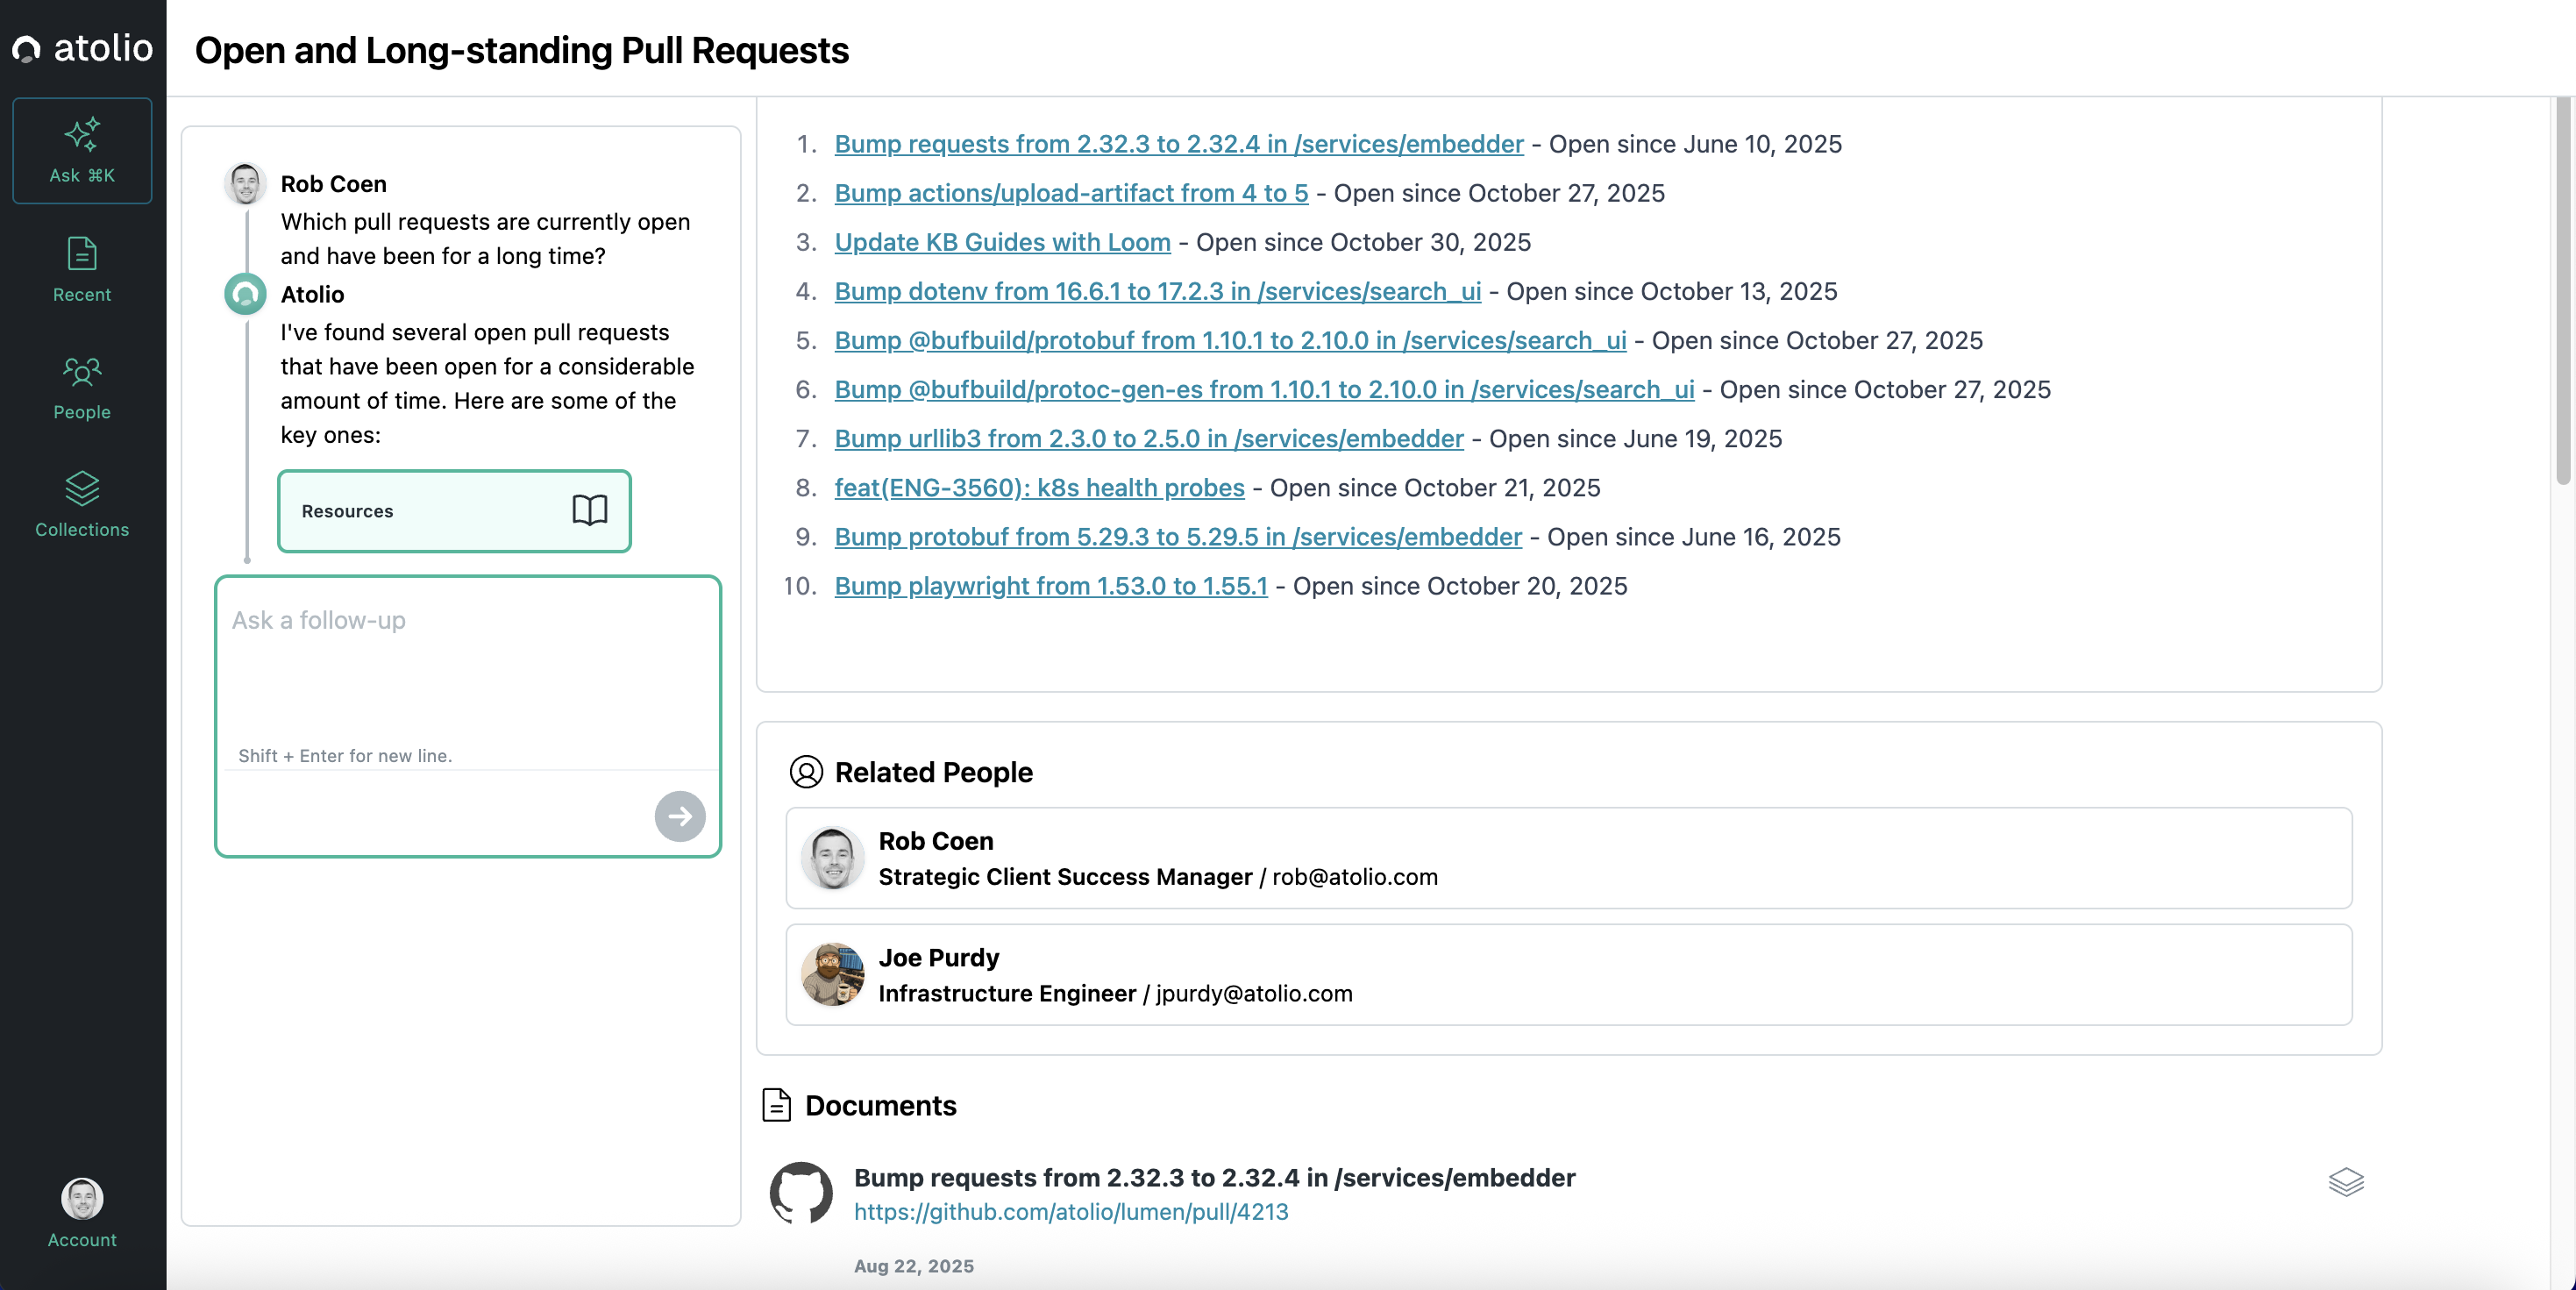Screen dimensions: 2576x1290
Task: Open the Ask sparkle icon in sidebar
Action: pos(82,135)
